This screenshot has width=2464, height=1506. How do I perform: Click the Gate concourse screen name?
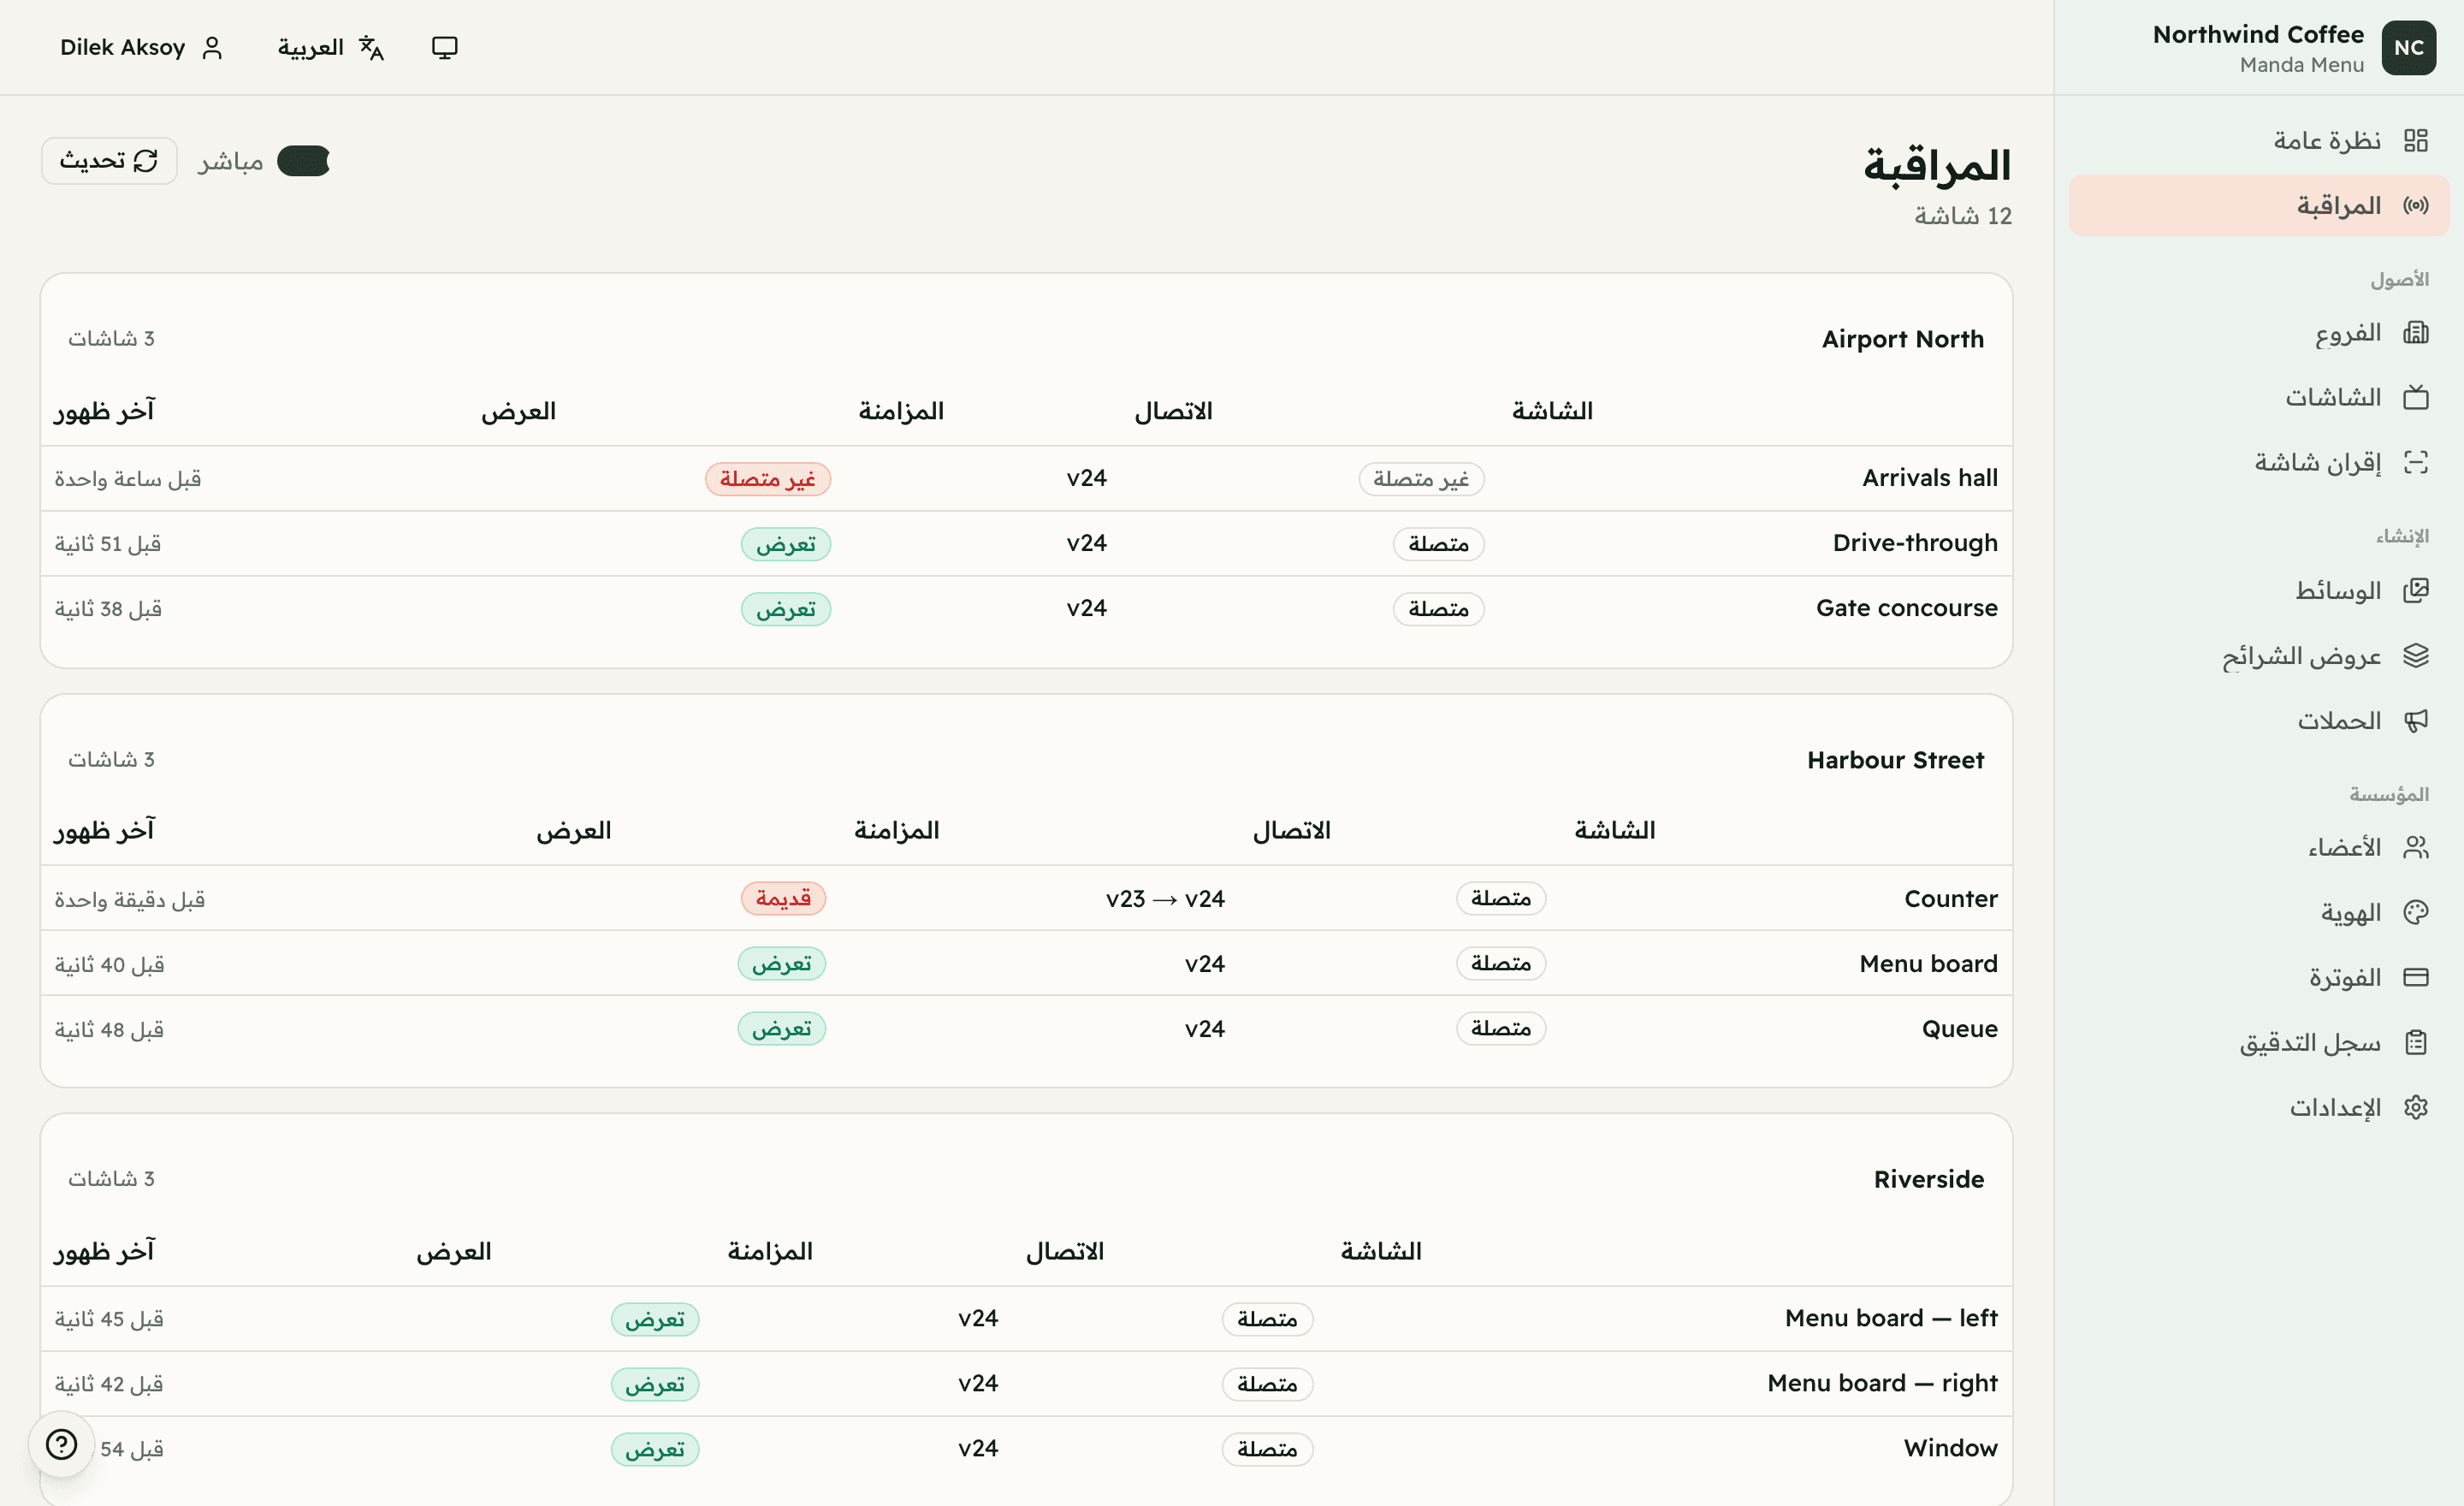pyautogui.click(x=1906, y=608)
